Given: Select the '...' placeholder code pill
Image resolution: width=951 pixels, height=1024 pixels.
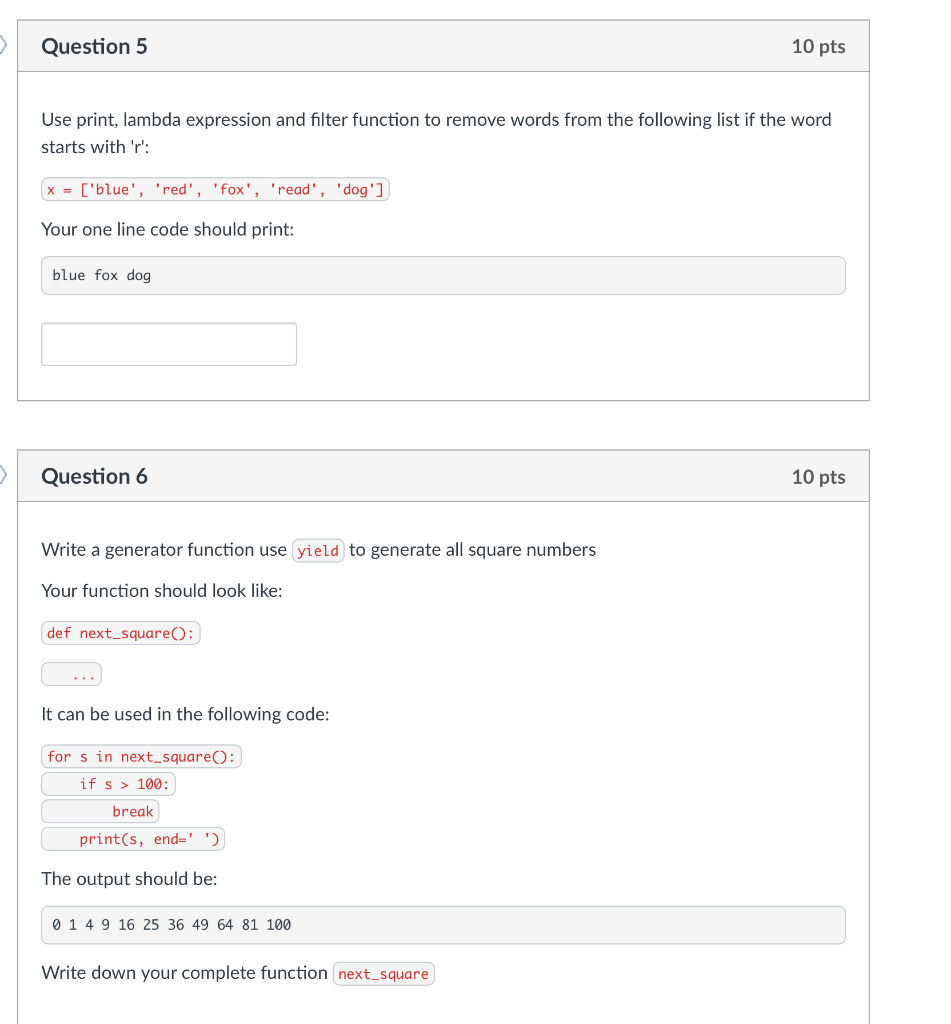Looking at the screenshot, I should coord(71,674).
